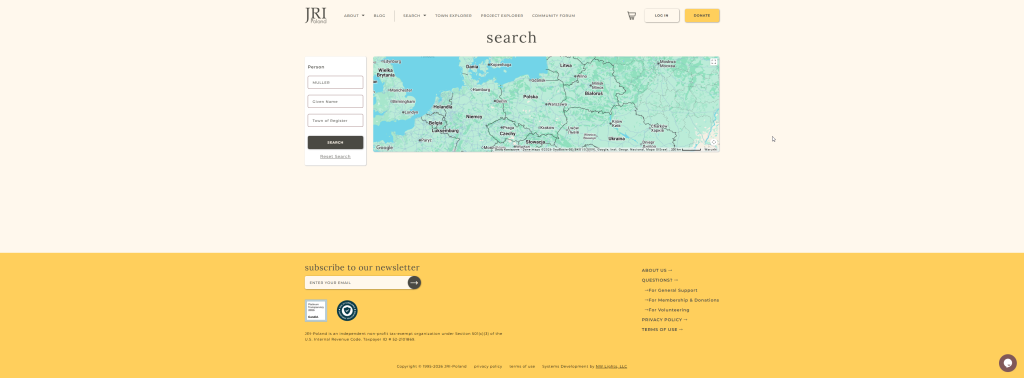Expand the About dropdown menu

tap(354, 16)
